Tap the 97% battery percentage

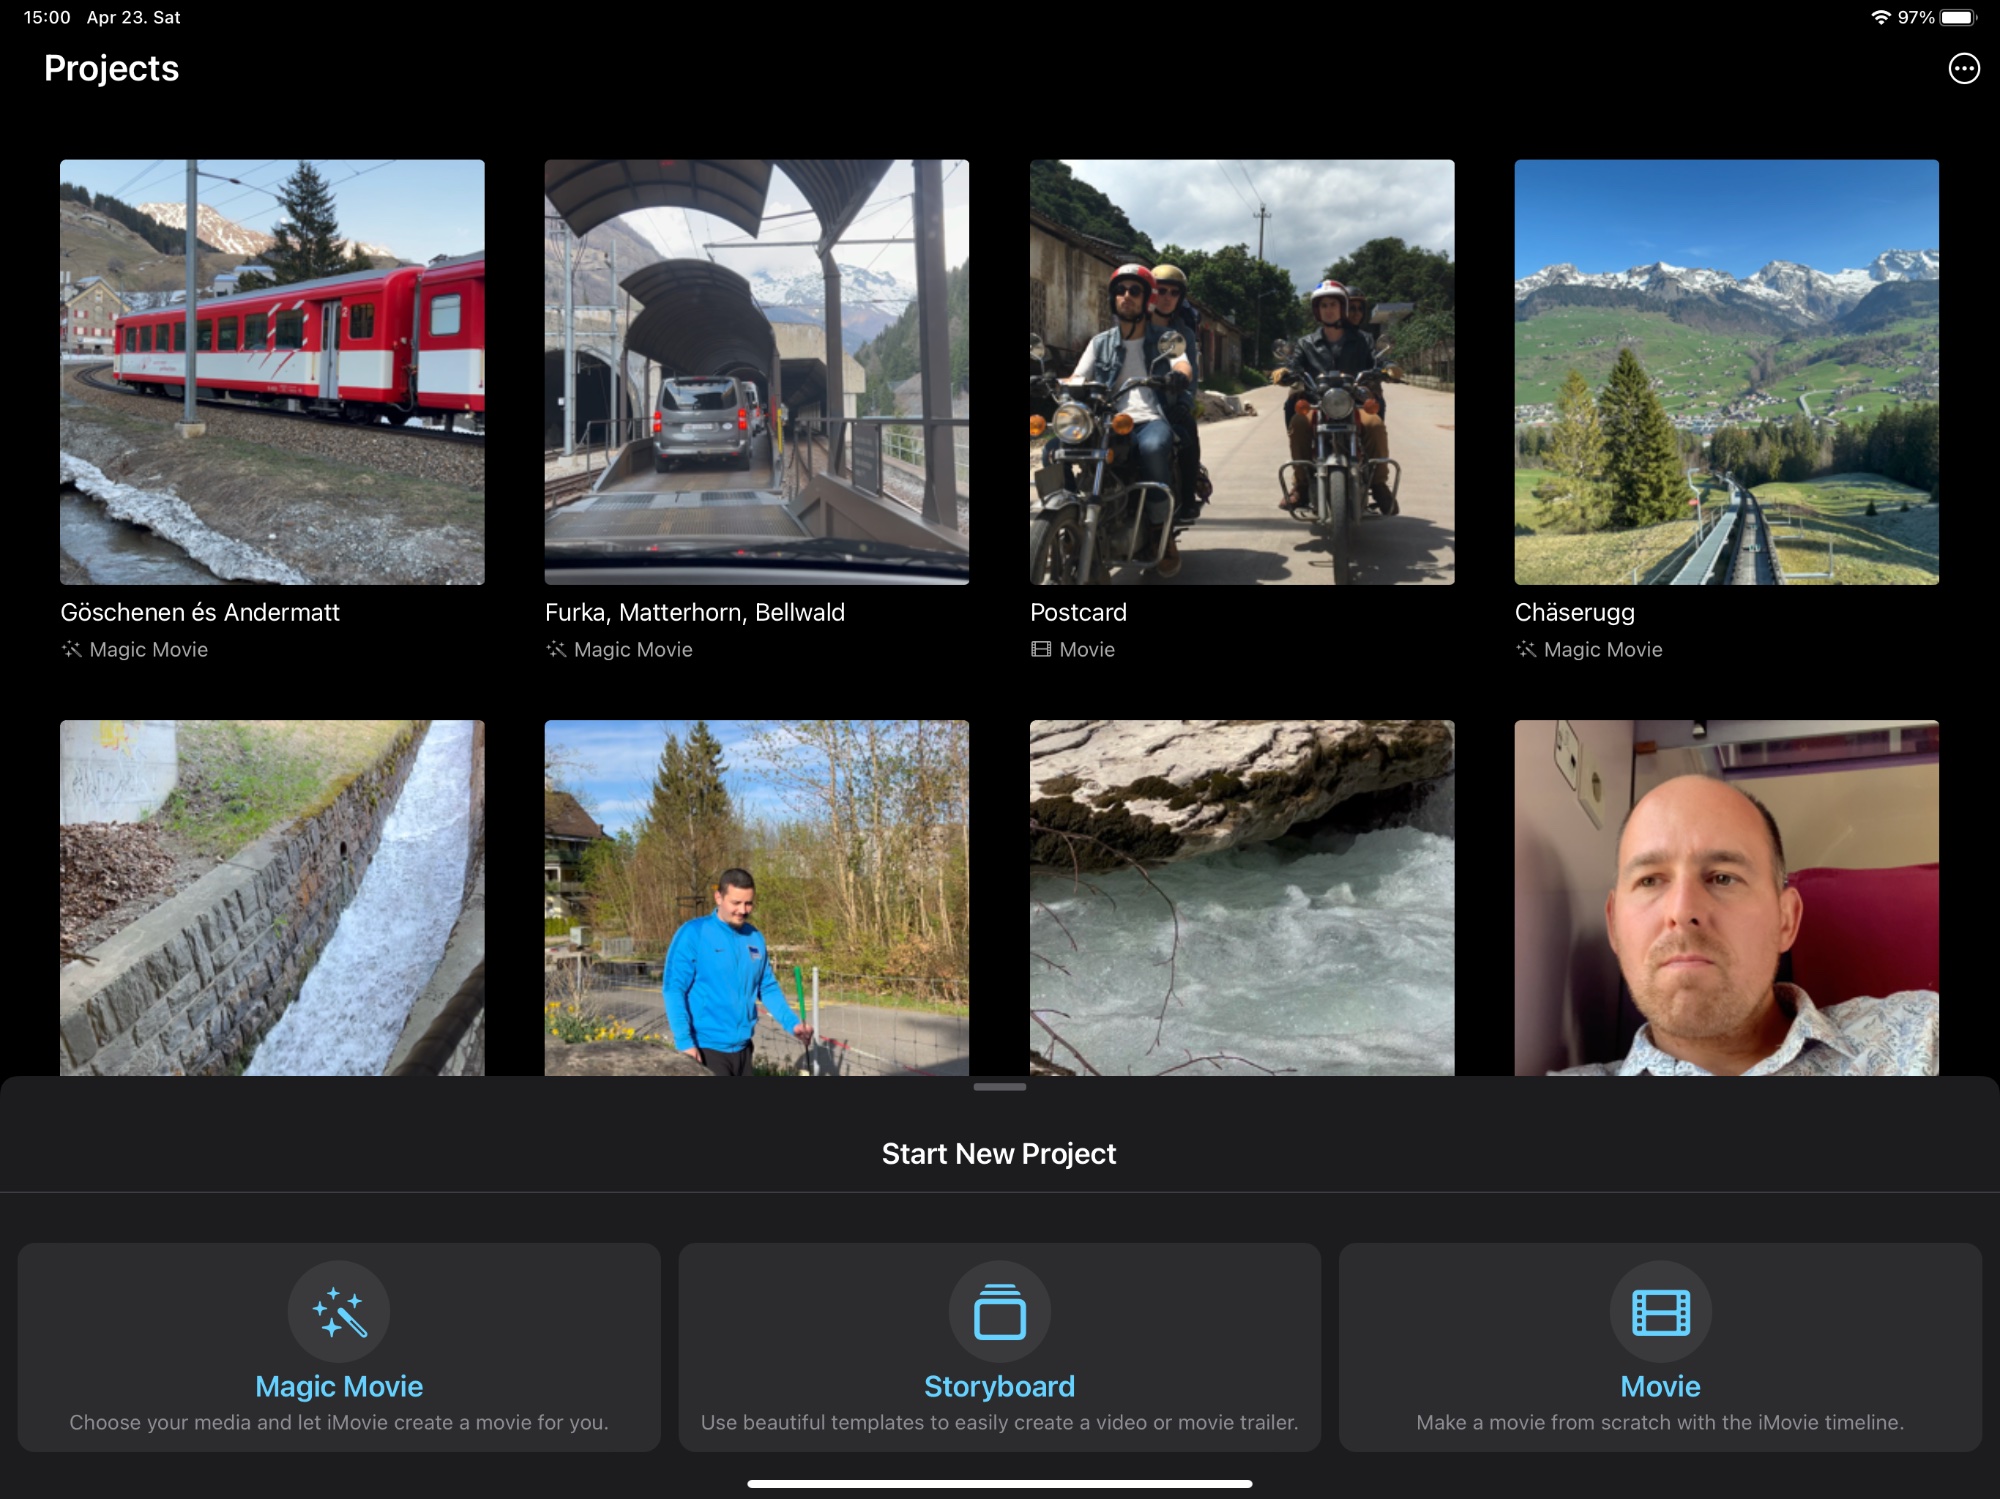pyautogui.click(x=1916, y=17)
